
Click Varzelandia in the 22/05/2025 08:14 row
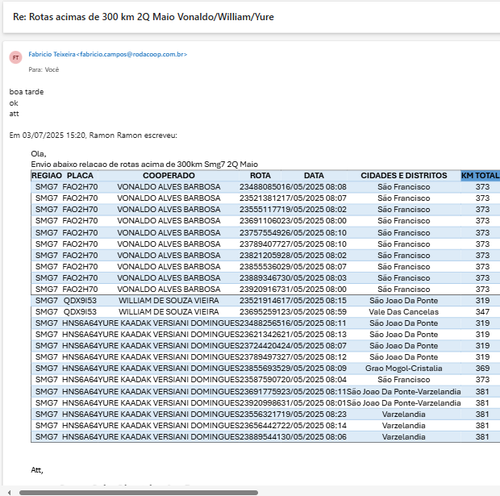[404, 426]
